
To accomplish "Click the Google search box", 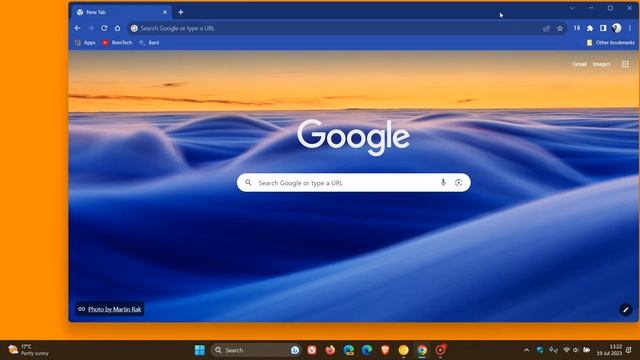I will (x=353, y=183).
